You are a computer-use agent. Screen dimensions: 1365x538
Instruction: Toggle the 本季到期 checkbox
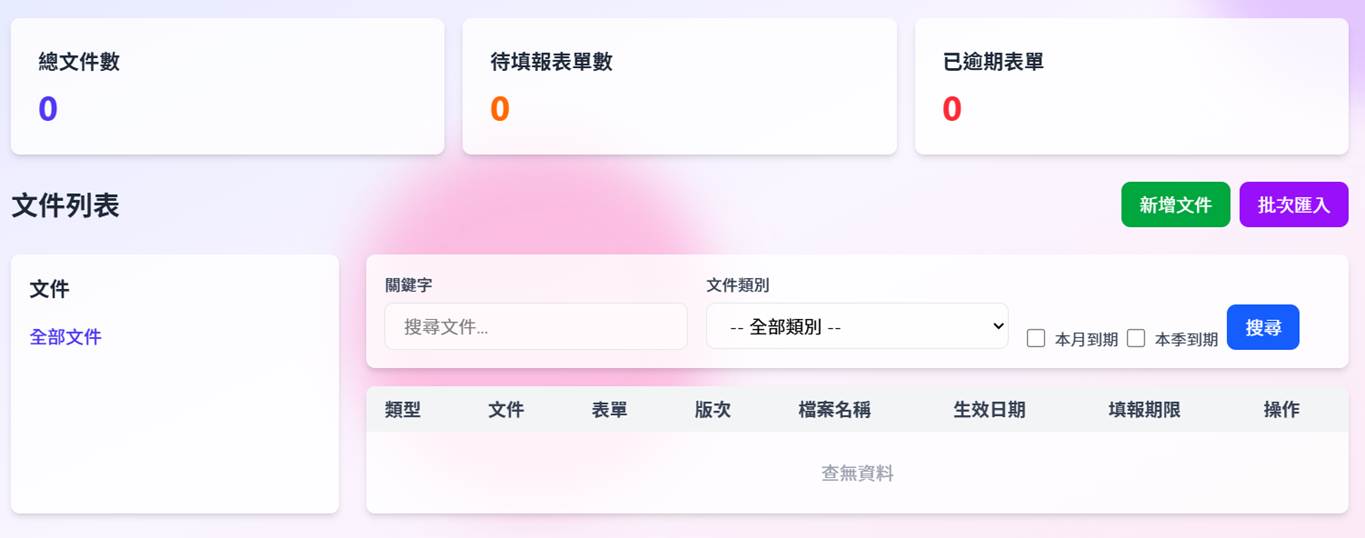(1136, 338)
